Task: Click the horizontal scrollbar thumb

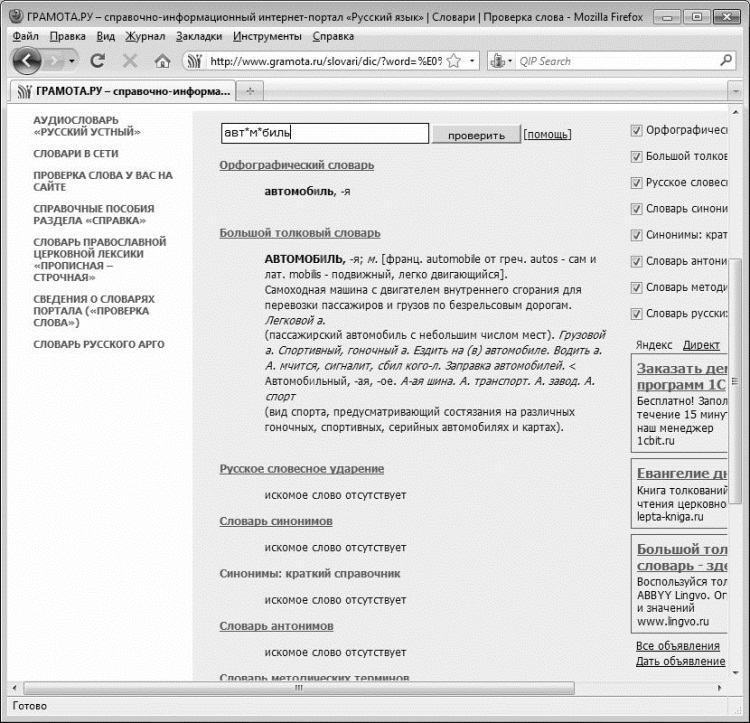Action: tap(299, 688)
